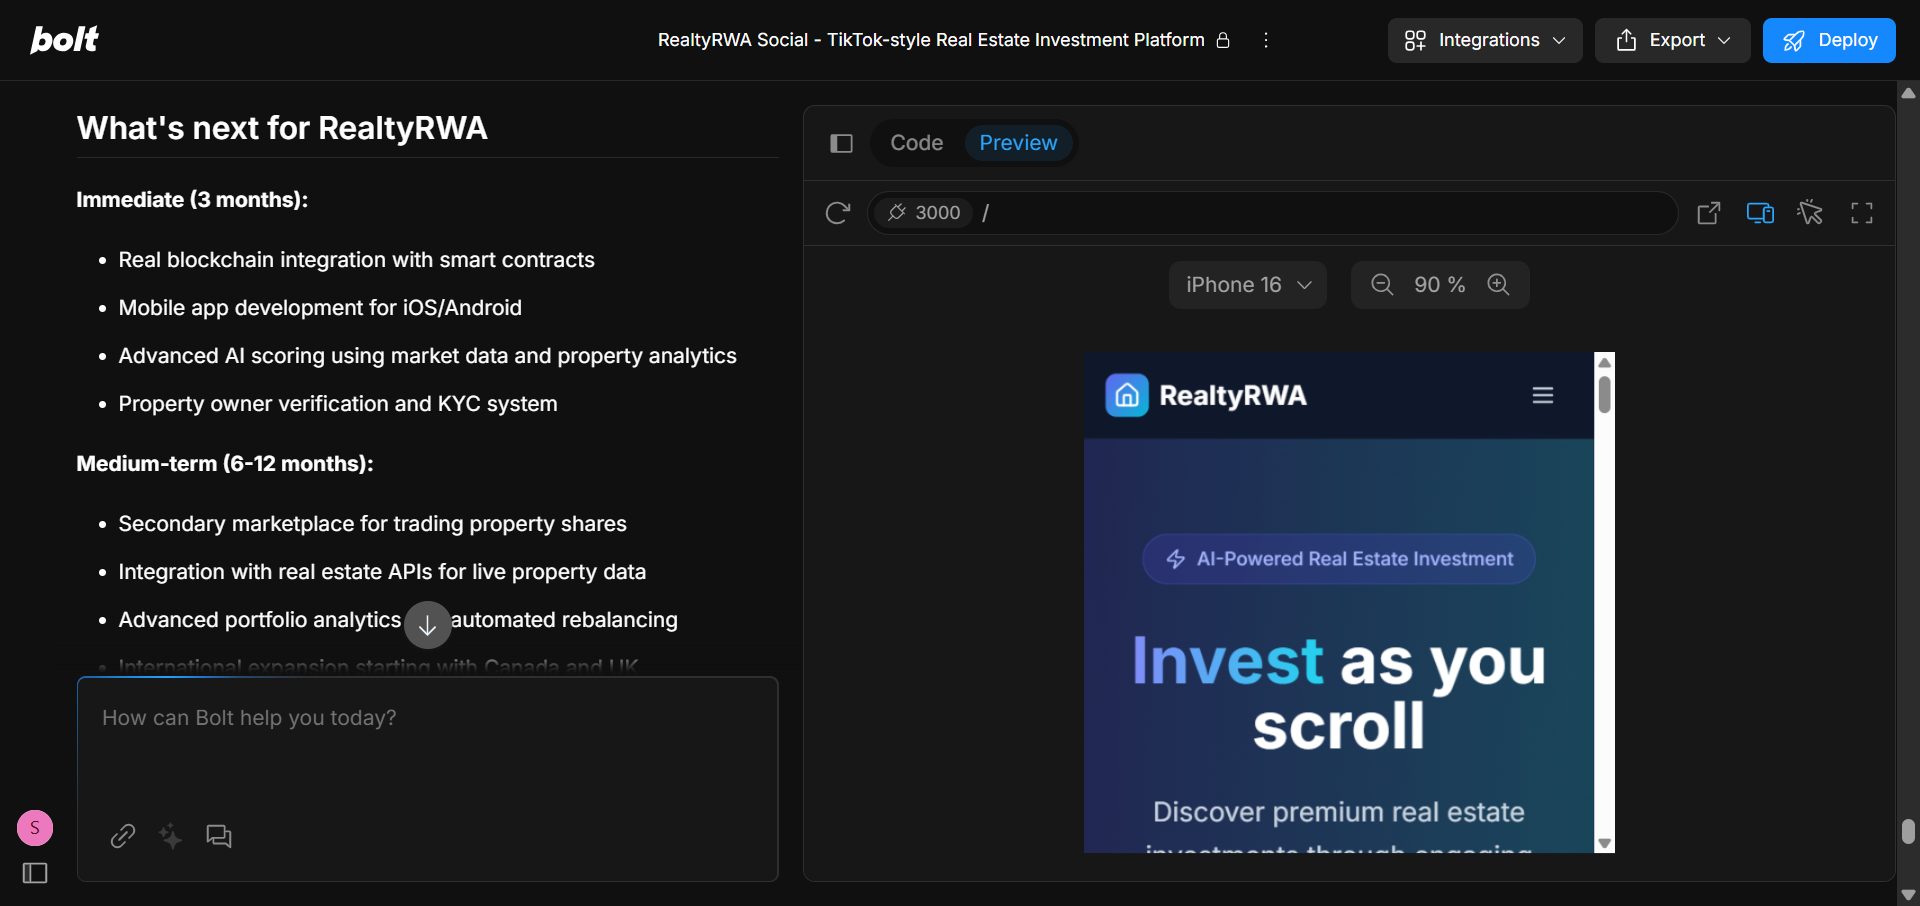The image size is (1920, 906).
Task: Zoom in the preview
Action: [1498, 285]
